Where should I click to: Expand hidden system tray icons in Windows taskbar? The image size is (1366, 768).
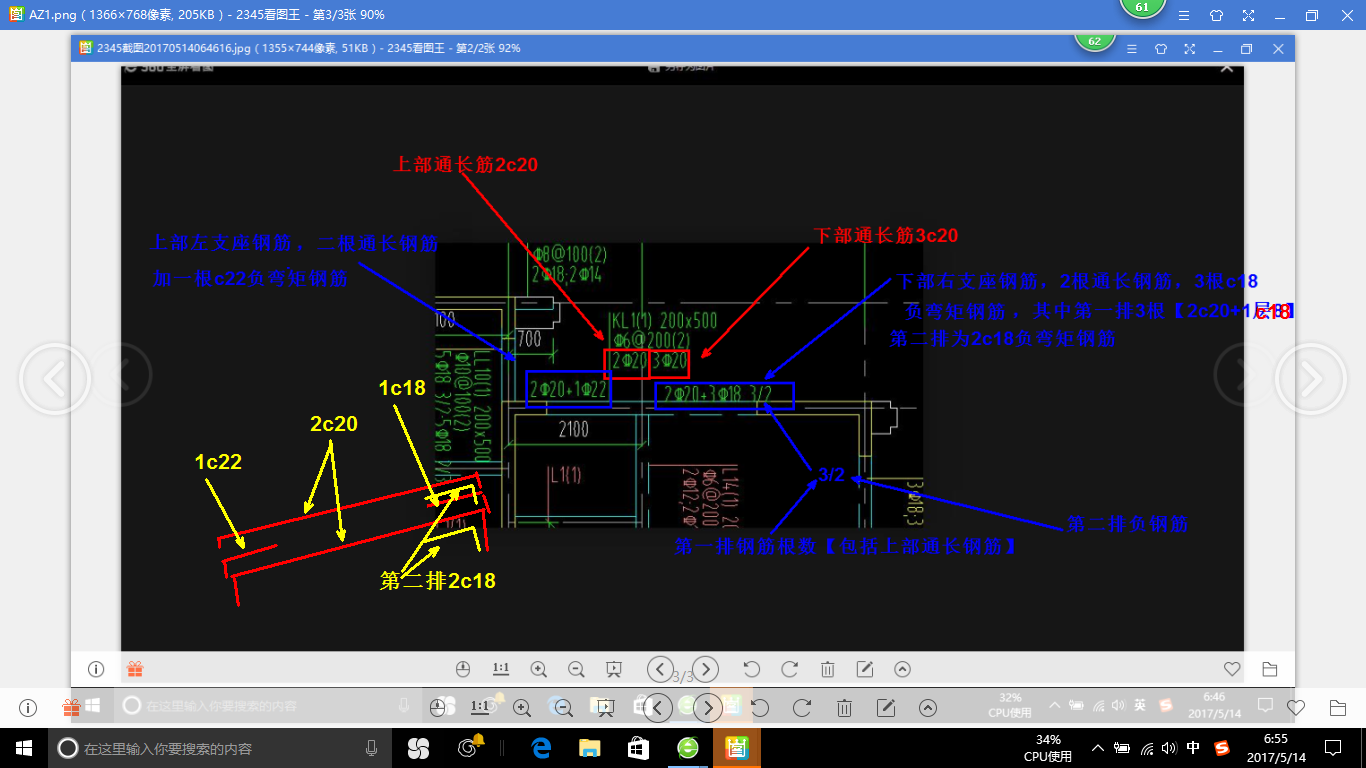pos(1098,747)
